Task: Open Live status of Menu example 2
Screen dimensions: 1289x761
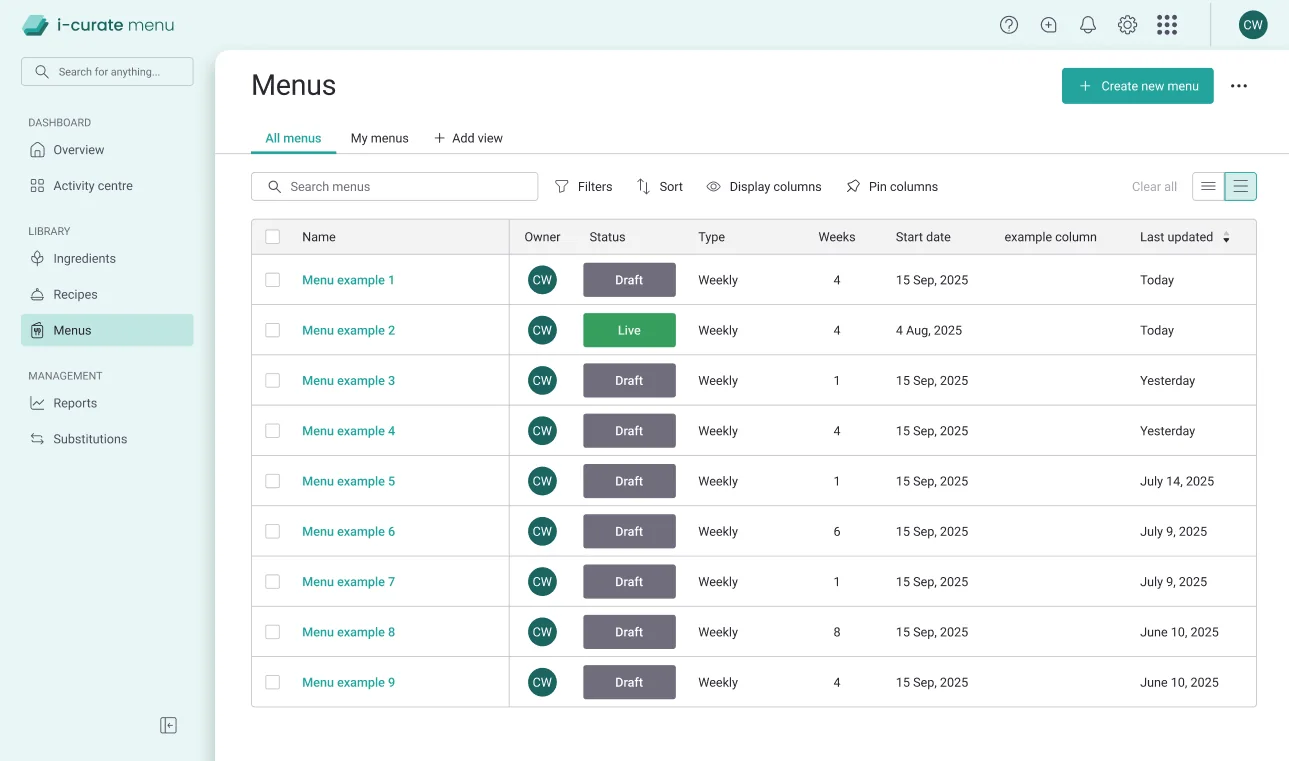Action: tap(629, 330)
